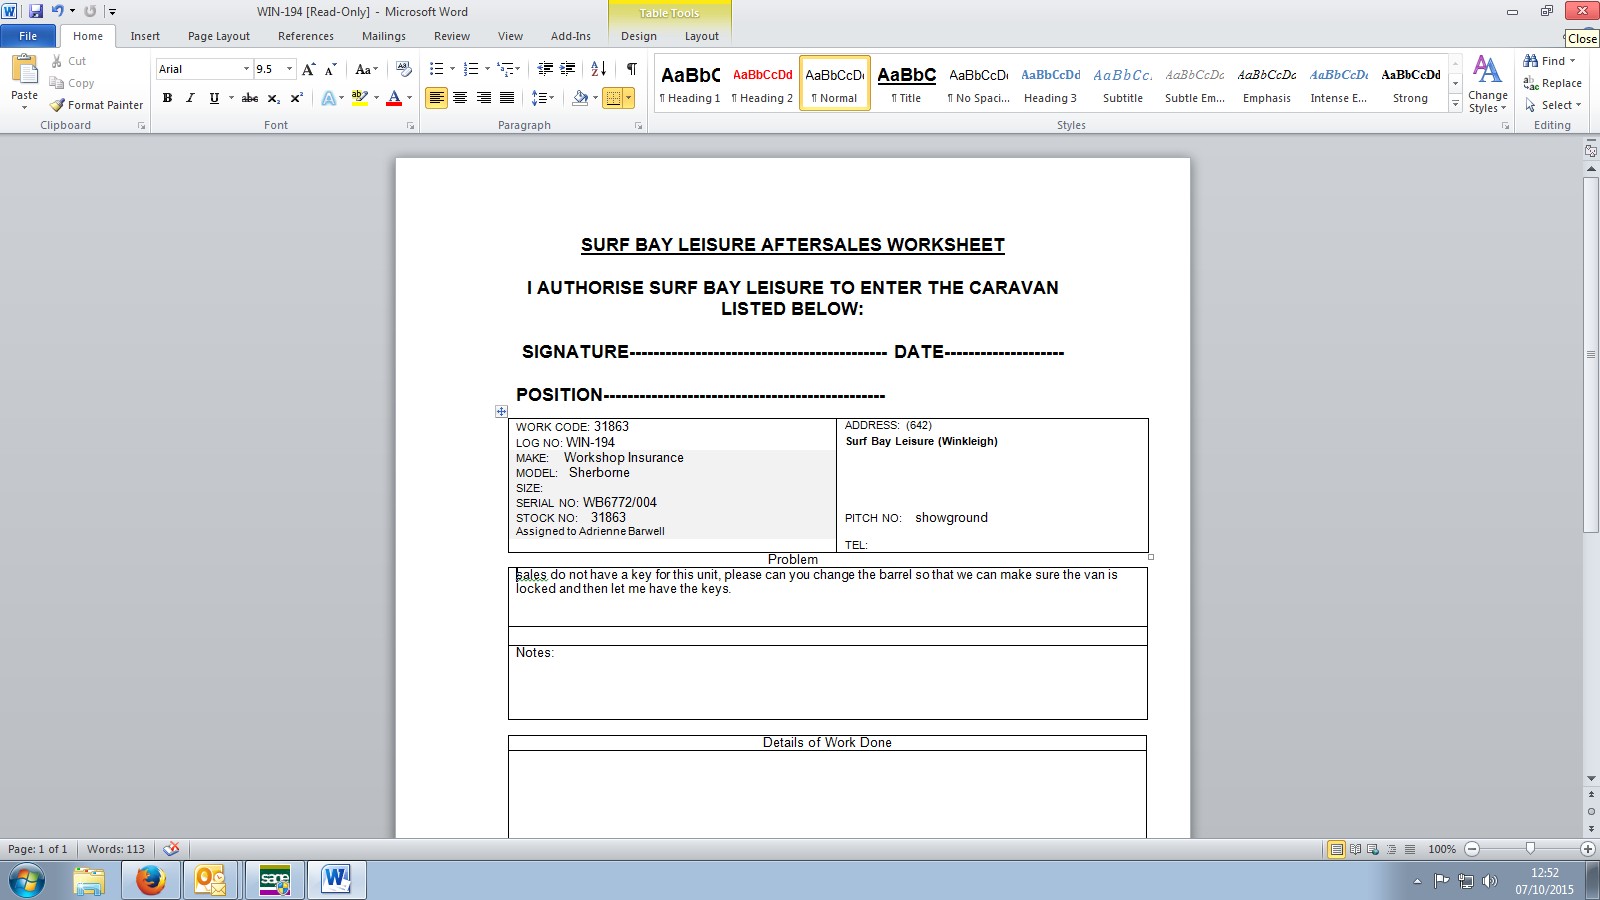
Task: Expand the numbering list dropdown
Action: pos(487,69)
